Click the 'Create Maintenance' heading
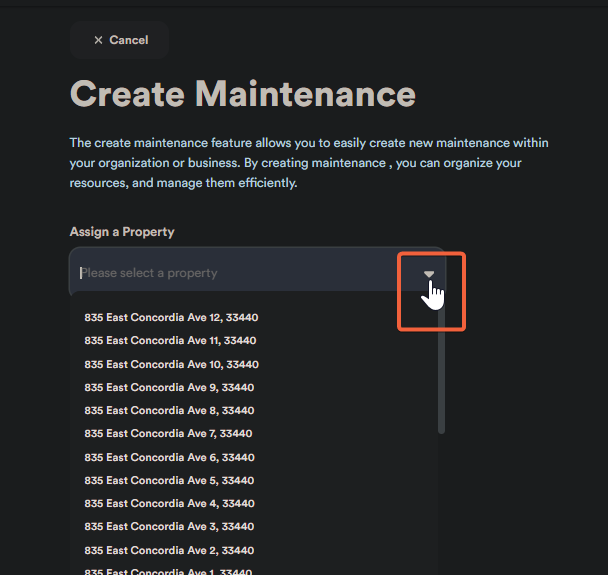This screenshot has width=608, height=575. (x=242, y=94)
